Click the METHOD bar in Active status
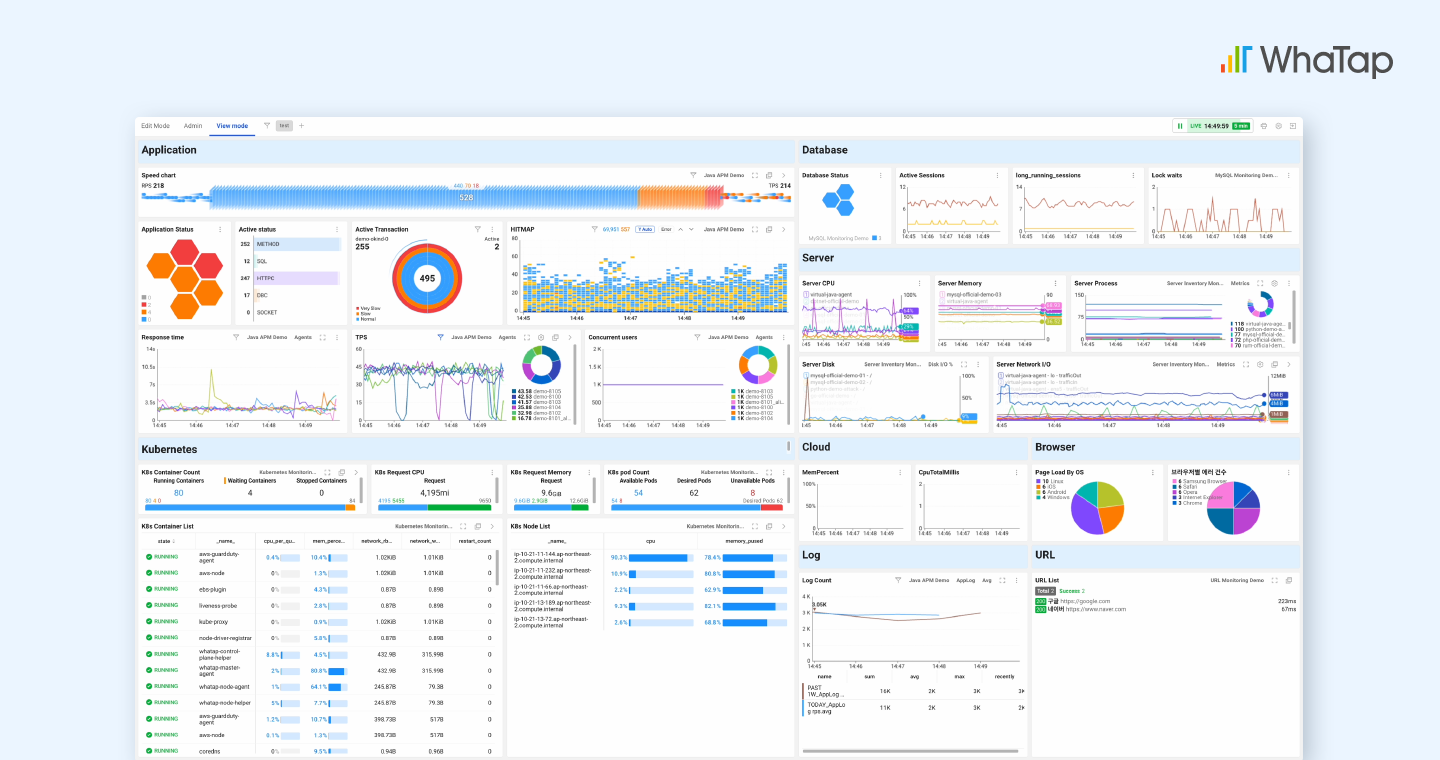This screenshot has height=760, width=1440. click(298, 244)
